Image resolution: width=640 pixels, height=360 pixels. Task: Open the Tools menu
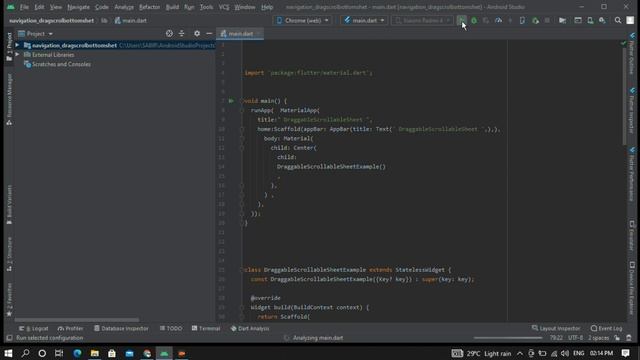(x=206, y=7)
